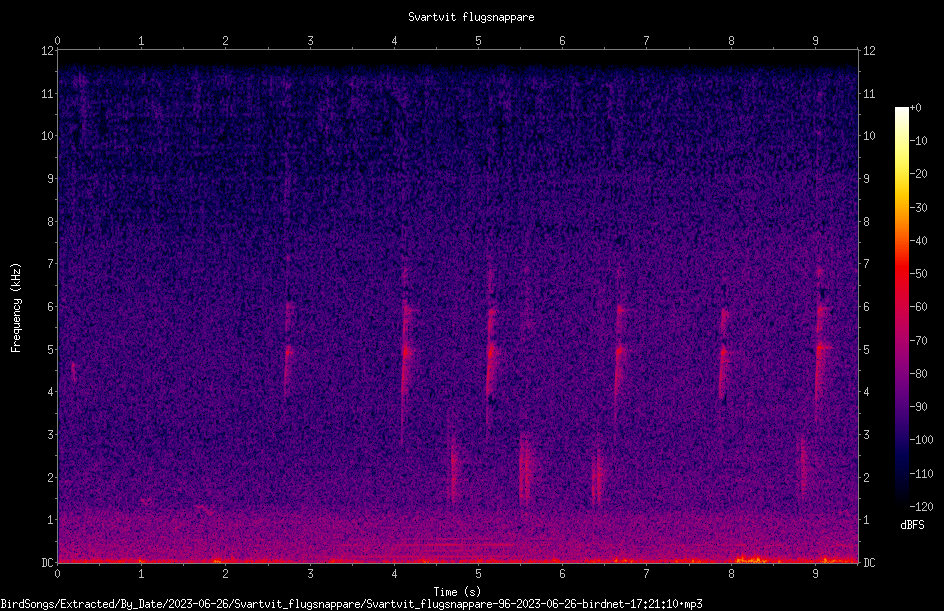Viewport: 944px width, 611px height.
Task: Click the '-40' colorbar label
Action: (918, 241)
